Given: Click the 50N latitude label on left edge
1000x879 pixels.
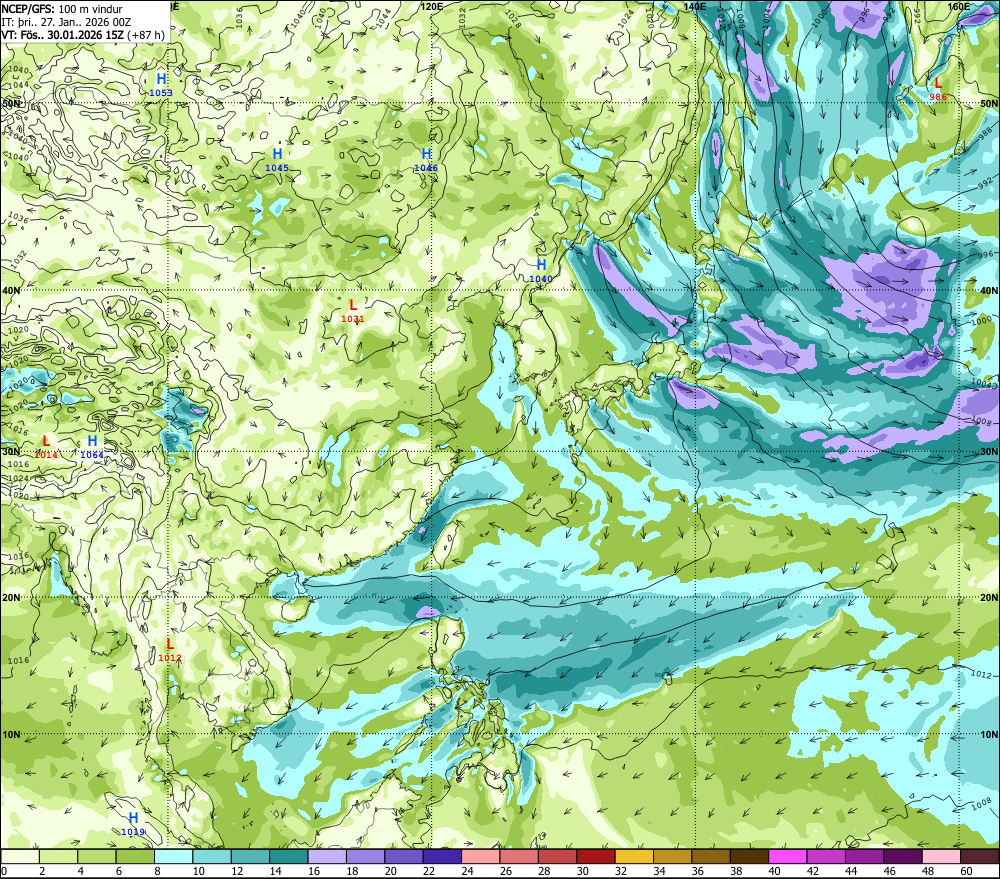Looking at the screenshot, I should click(11, 103).
